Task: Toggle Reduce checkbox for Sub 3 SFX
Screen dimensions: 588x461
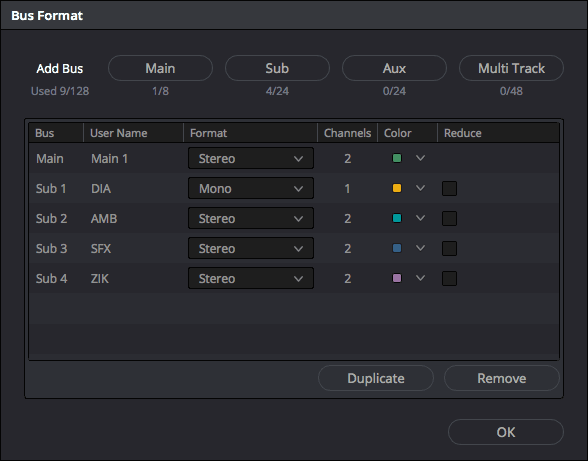Action: click(x=449, y=248)
